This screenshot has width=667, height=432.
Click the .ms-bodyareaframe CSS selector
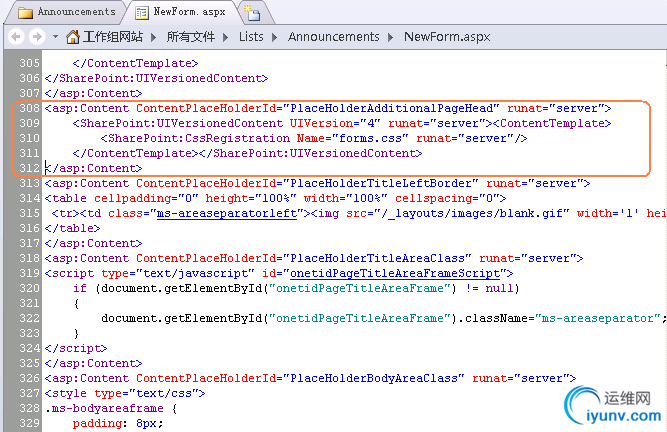point(104,409)
